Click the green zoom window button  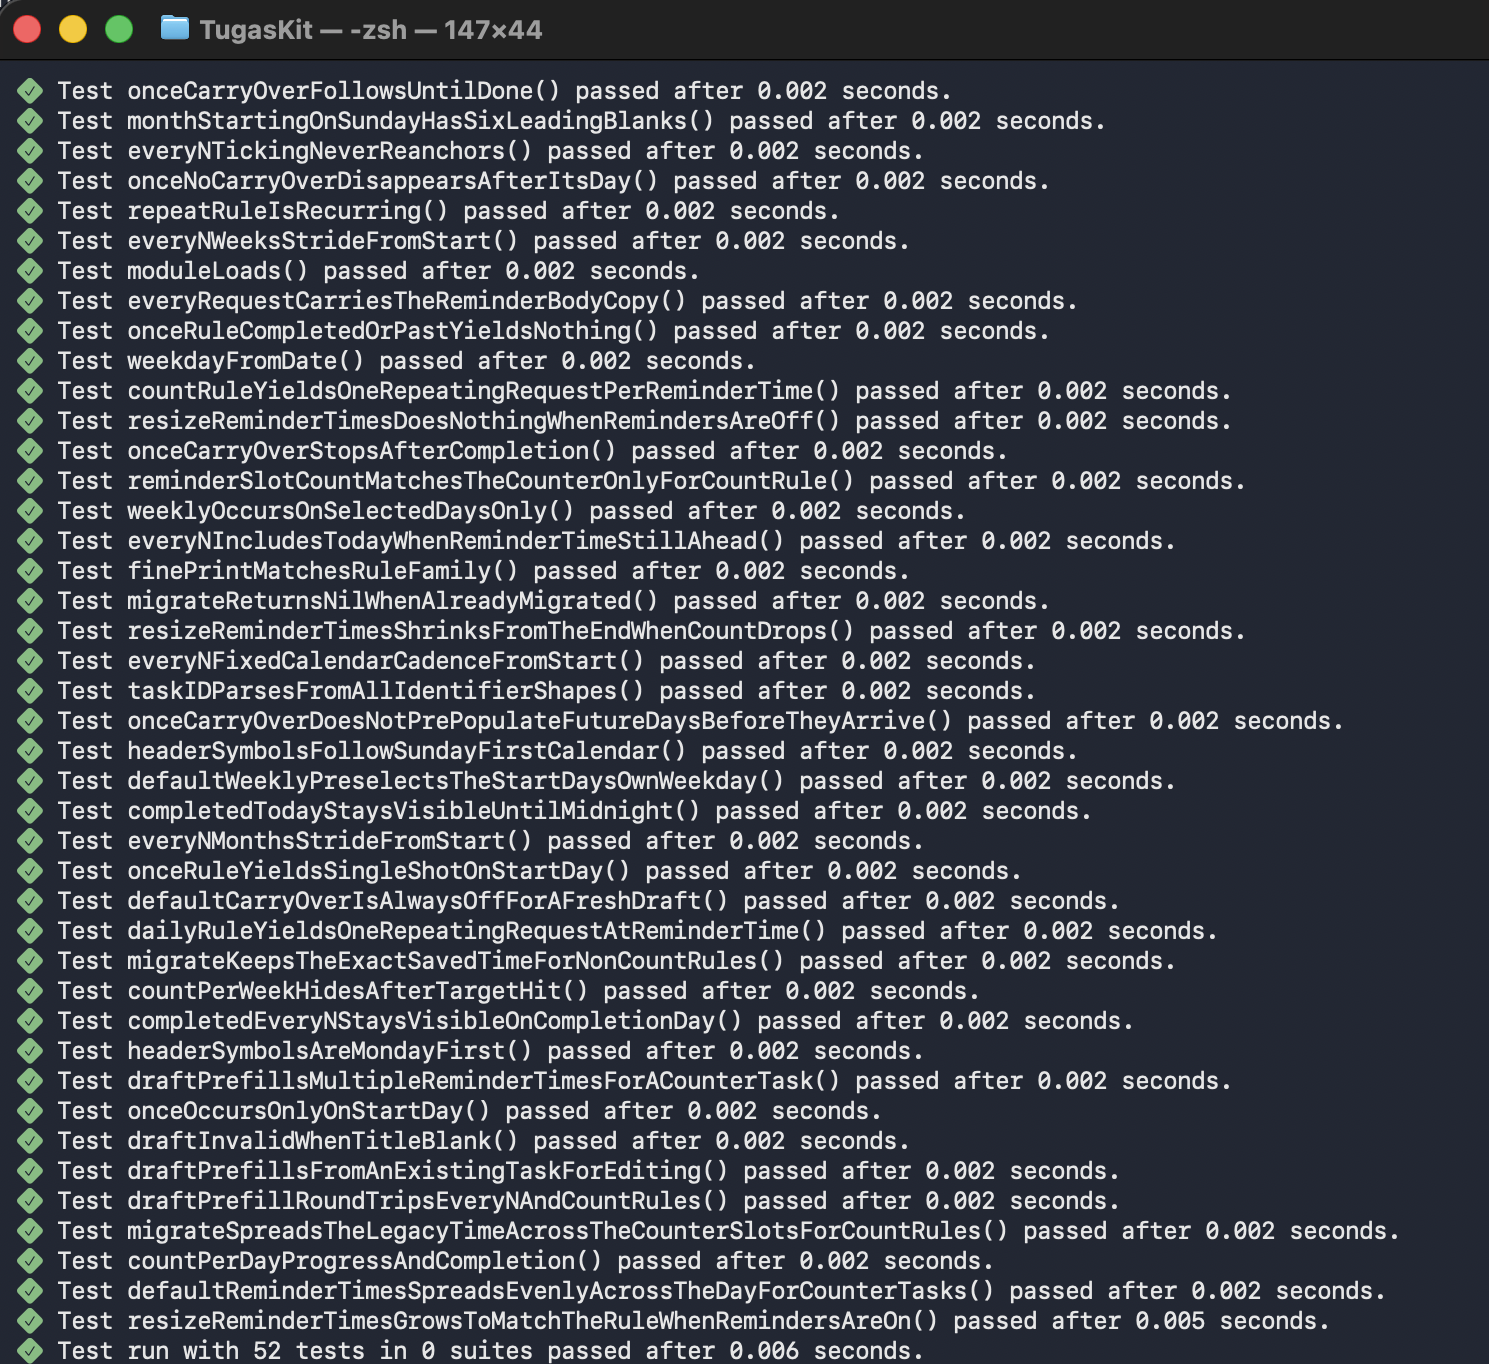pos(119,30)
